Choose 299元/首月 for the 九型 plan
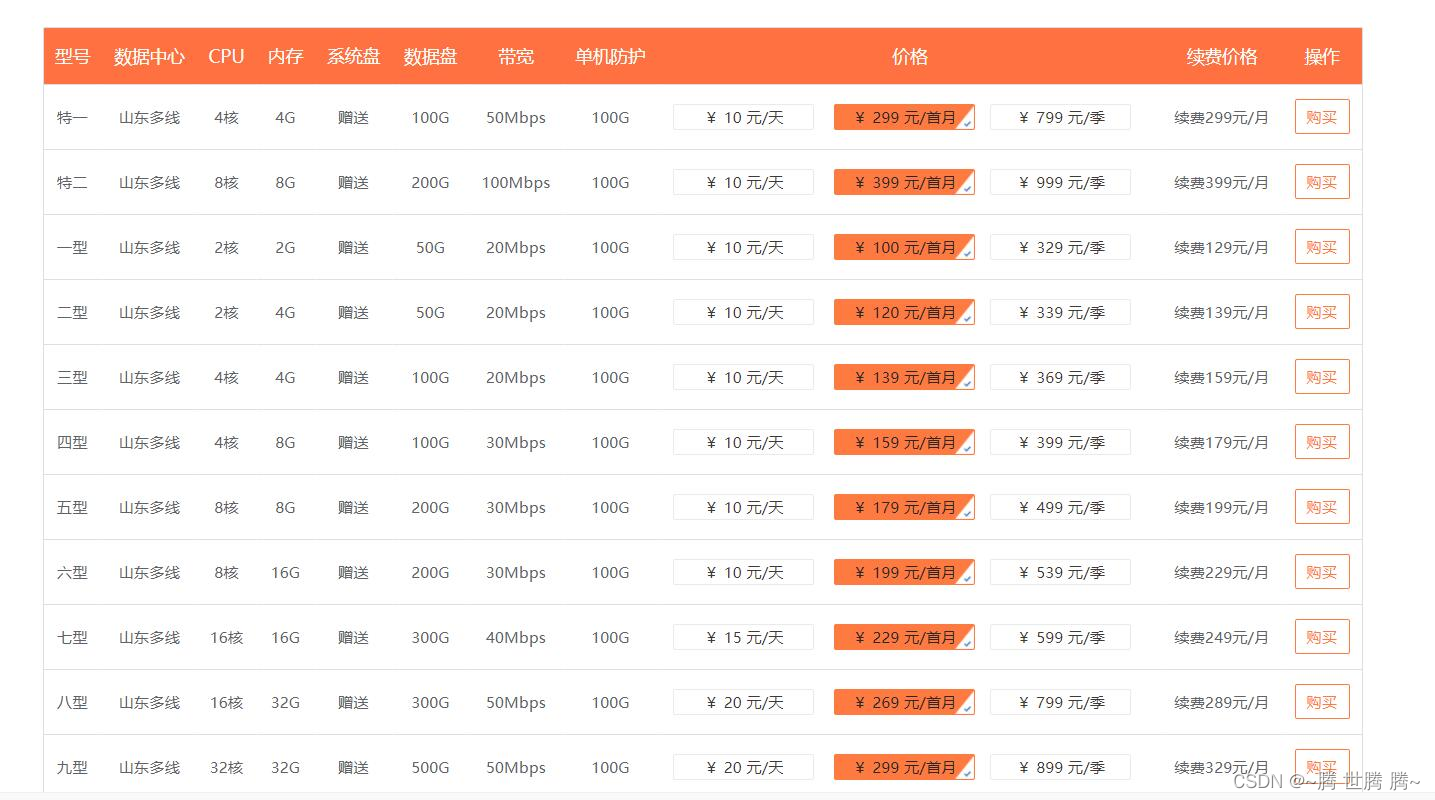Image resolution: width=1435 pixels, height=800 pixels. coord(904,767)
